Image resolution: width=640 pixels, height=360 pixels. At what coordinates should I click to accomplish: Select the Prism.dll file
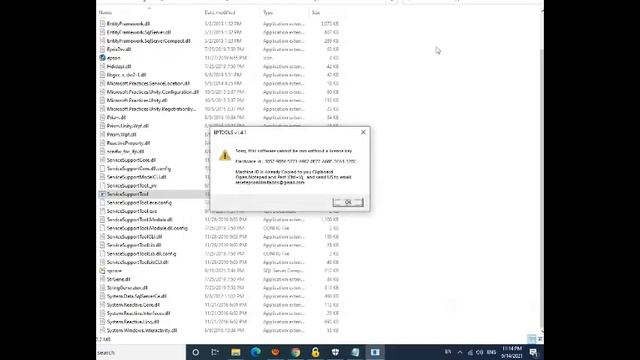116,118
